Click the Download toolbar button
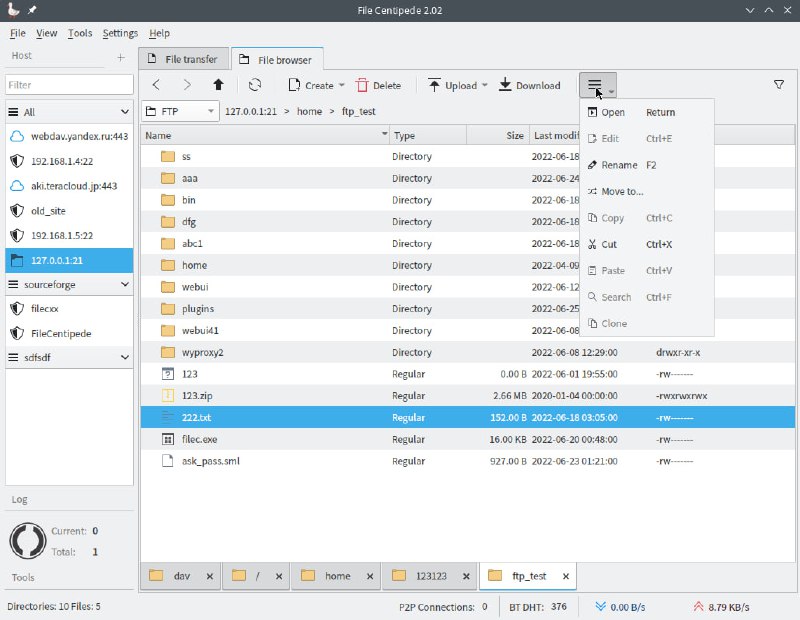This screenshot has width=800, height=620. click(x=530, y=86)
